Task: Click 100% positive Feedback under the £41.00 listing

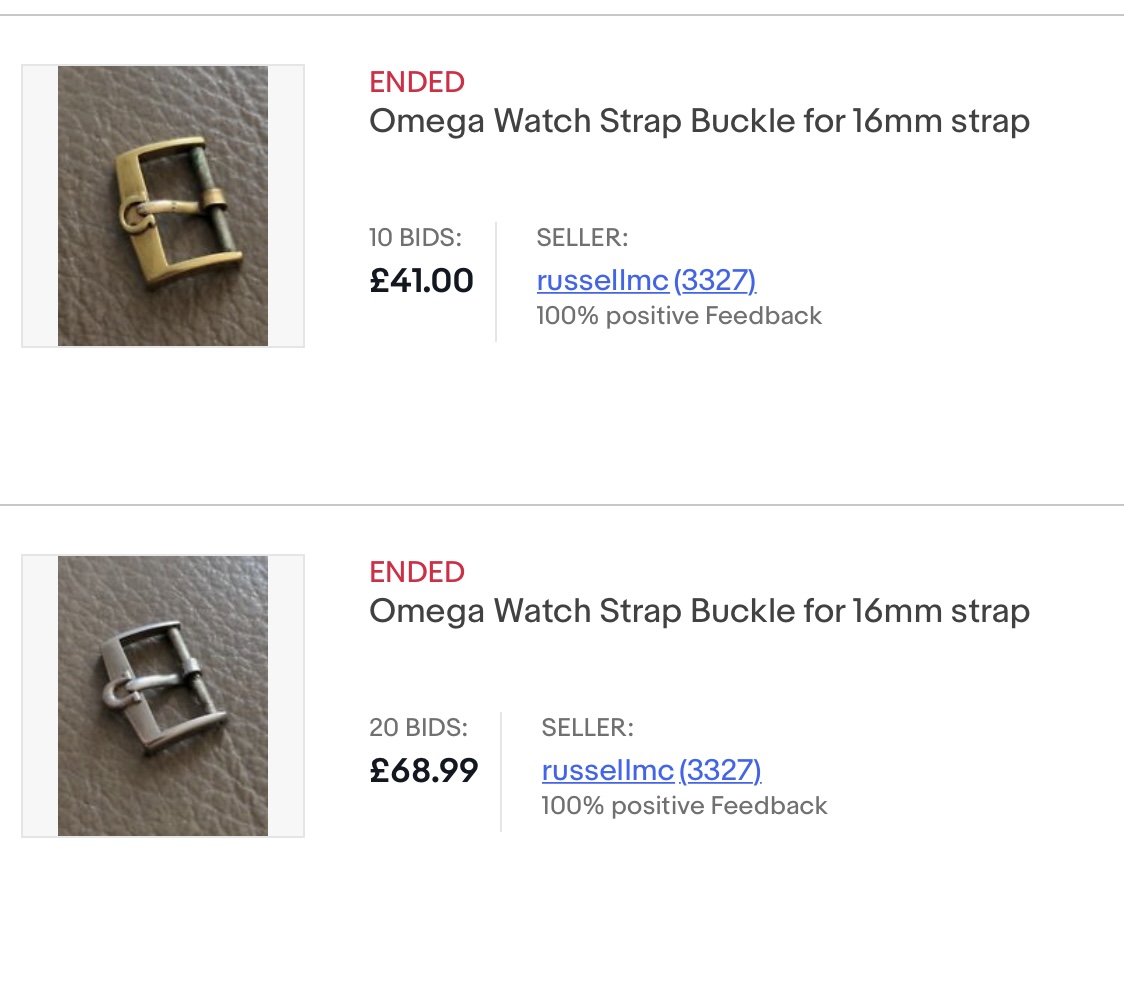Action: 679,316
